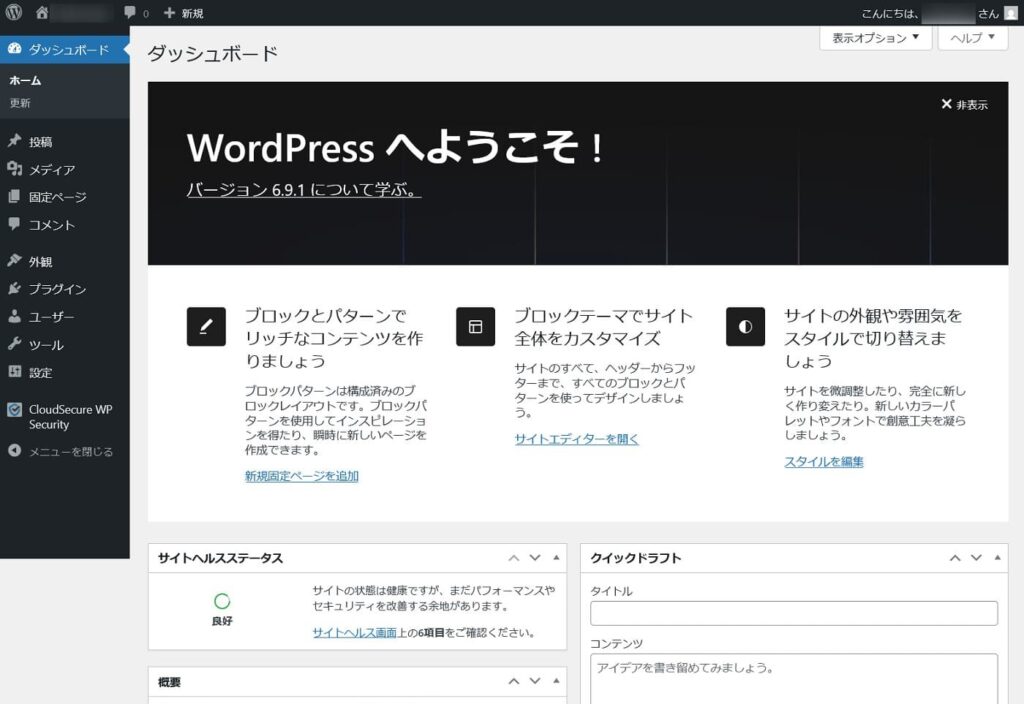Click the half-circle styles icon
Viewport: 1024px width, 704px height.
(x=745, y=327)
